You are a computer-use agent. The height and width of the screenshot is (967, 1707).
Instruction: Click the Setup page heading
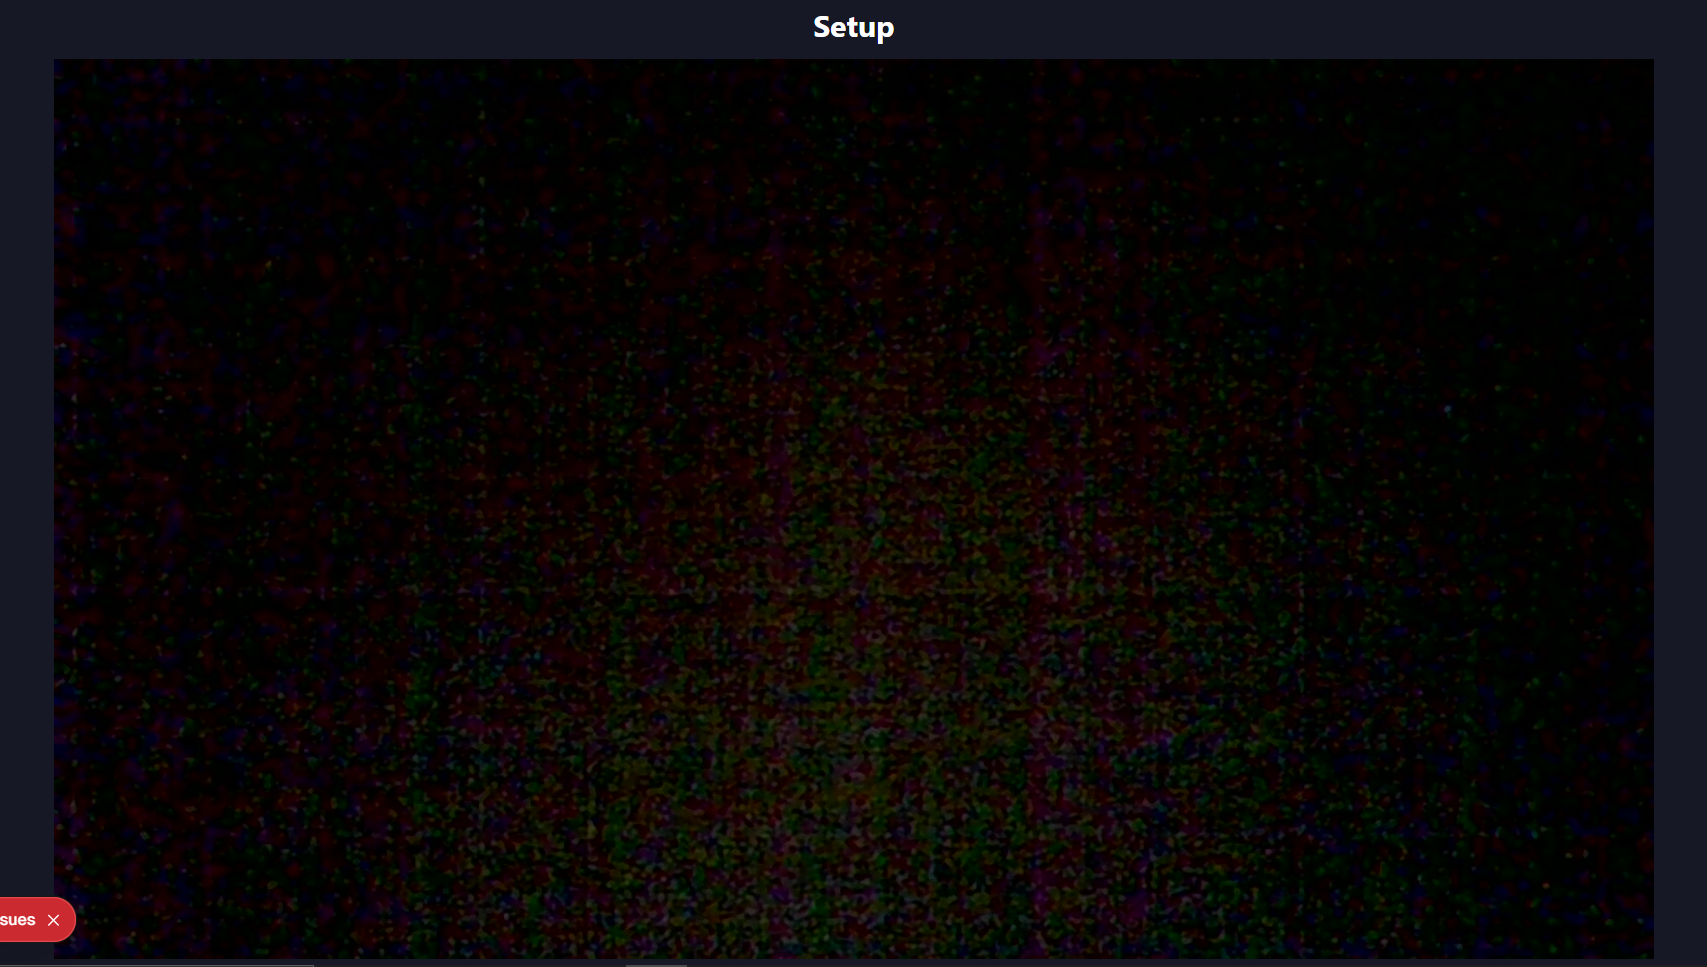pos(853,27)
